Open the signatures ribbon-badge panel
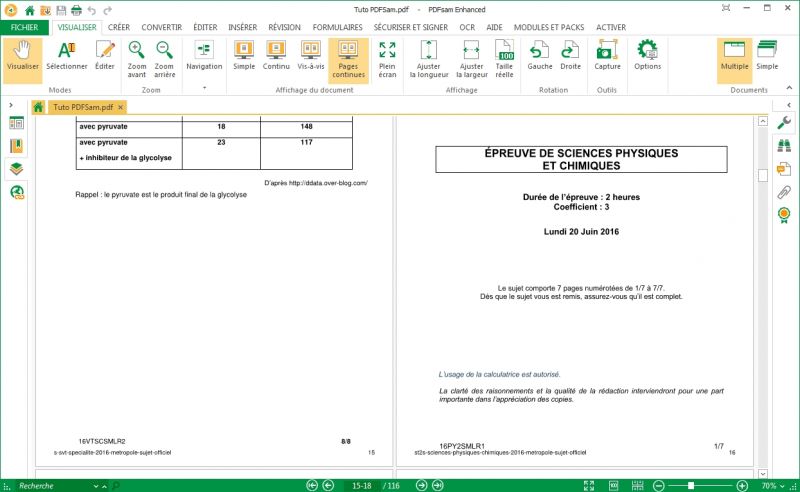800x492 pixels. pos(784,215)
